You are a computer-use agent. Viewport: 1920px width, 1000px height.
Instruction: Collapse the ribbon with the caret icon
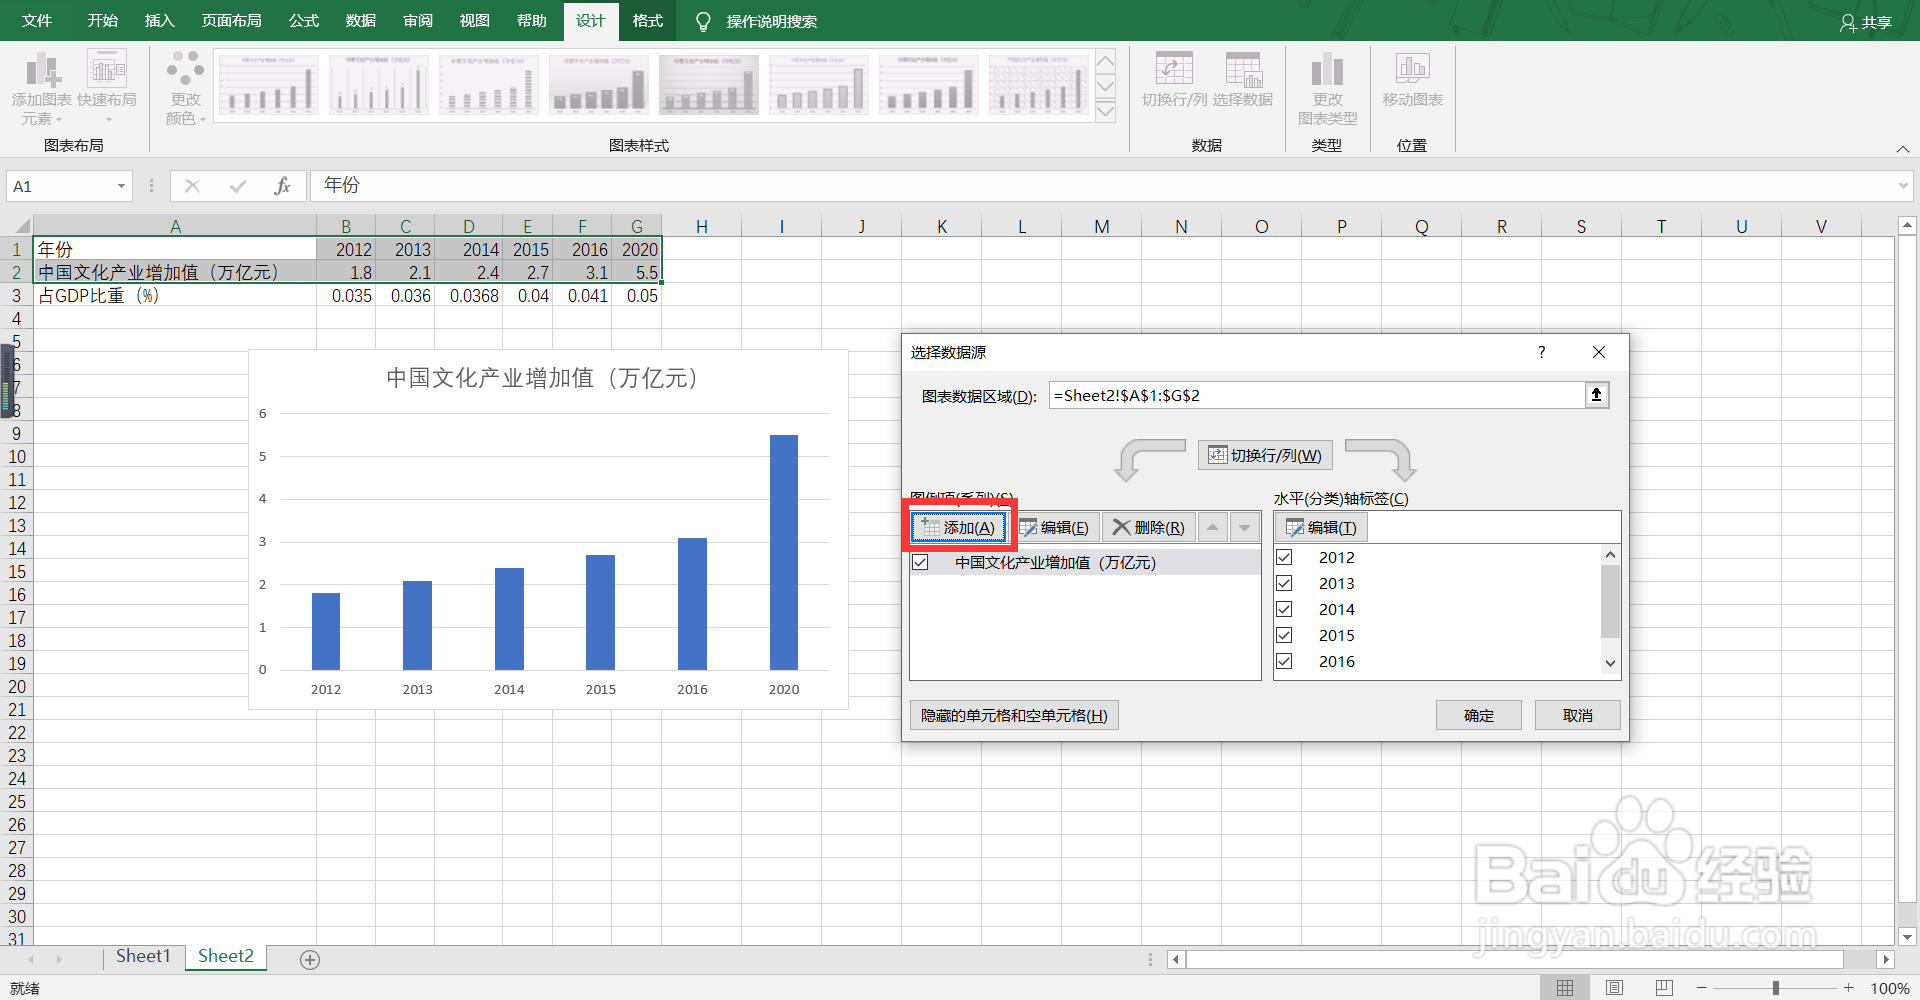coord(1902,149)
